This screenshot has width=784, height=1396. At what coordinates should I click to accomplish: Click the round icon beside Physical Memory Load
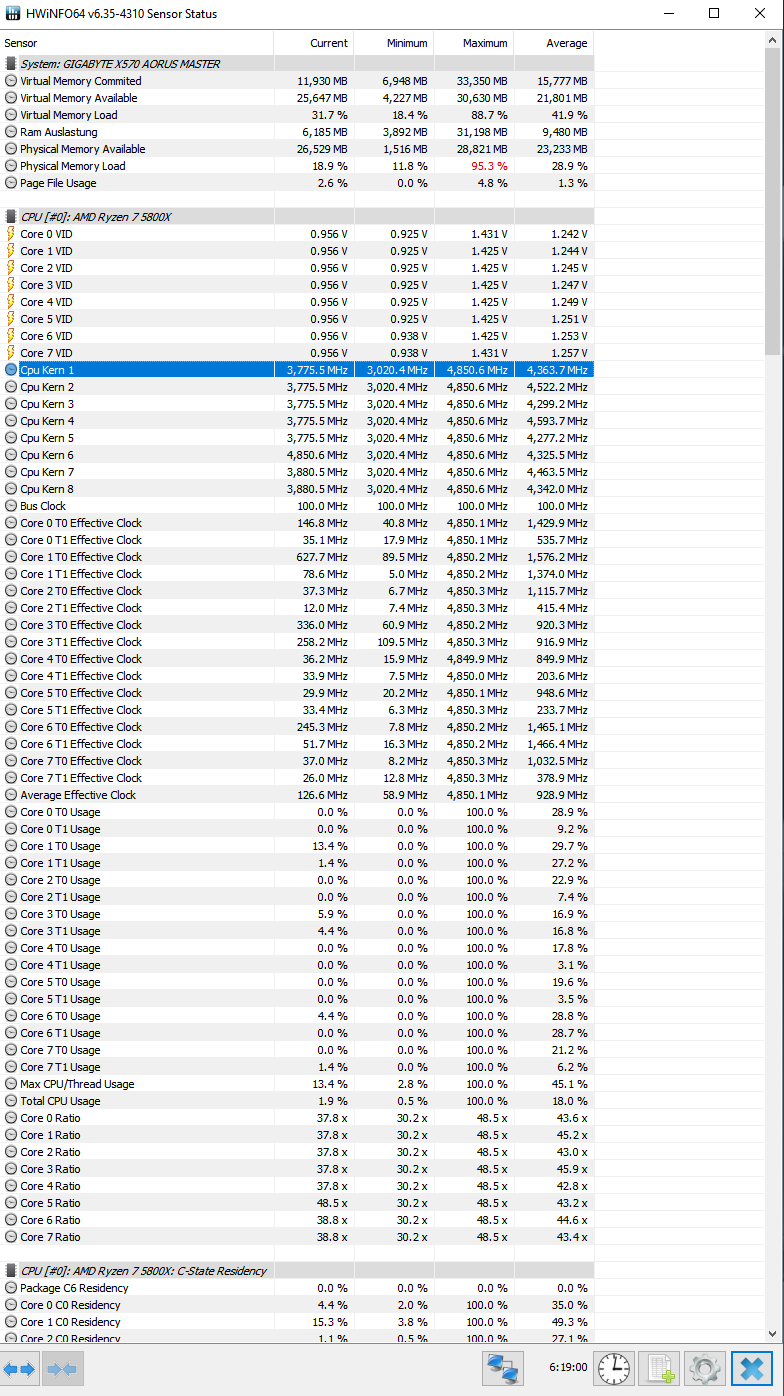pyautogui.click(x=11, y=166)
